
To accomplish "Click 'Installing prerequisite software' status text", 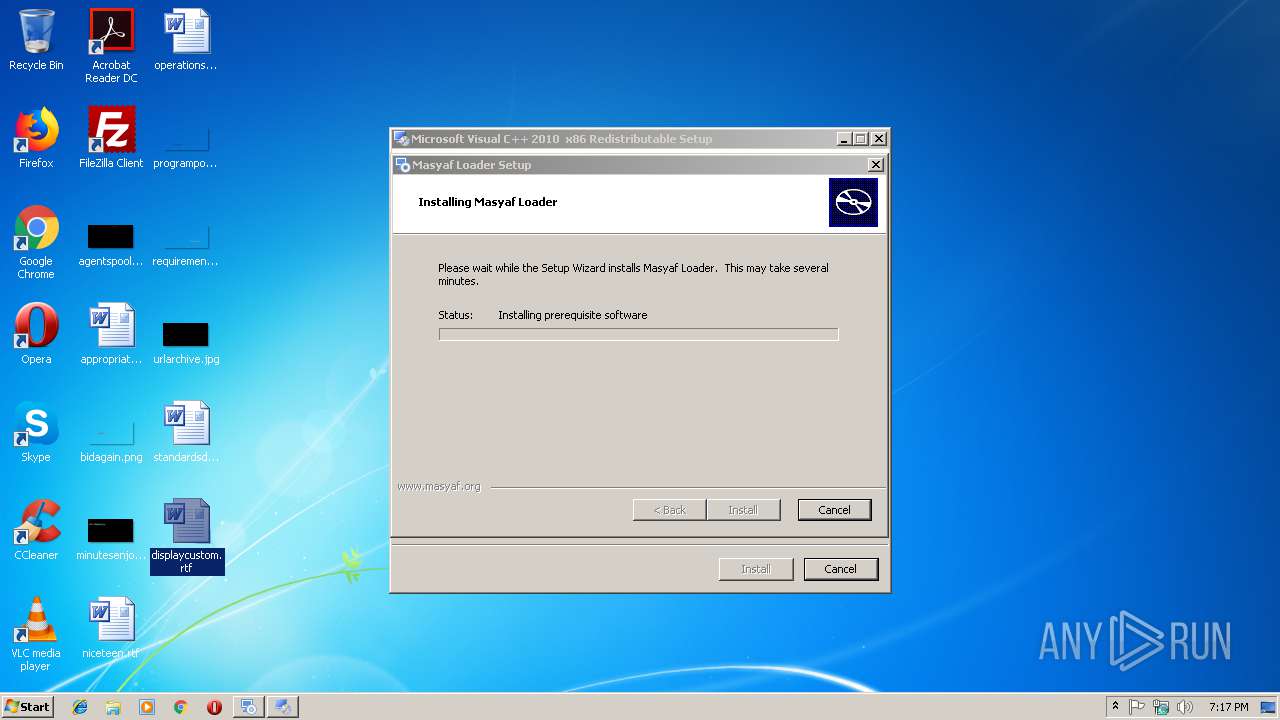I will [x=573, y=315].
